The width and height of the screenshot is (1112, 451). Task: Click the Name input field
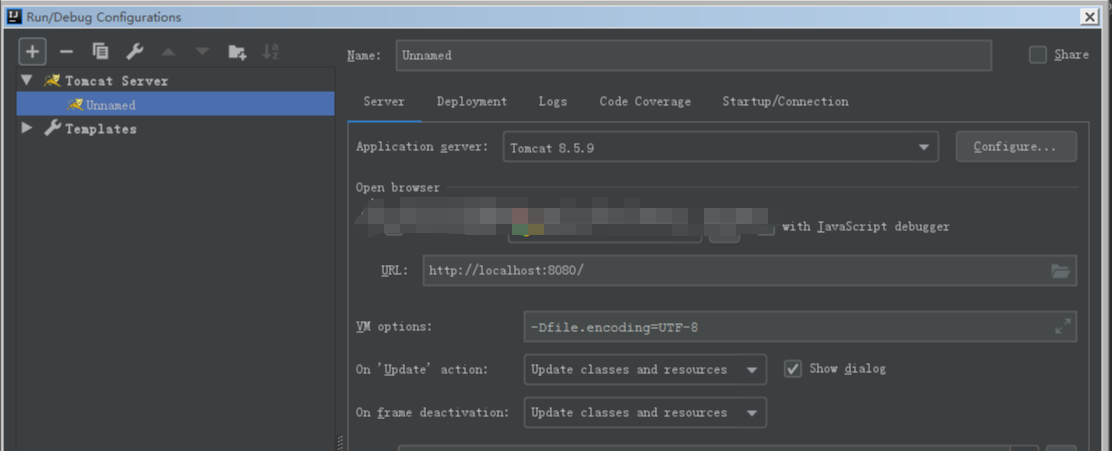pos(694,55)
